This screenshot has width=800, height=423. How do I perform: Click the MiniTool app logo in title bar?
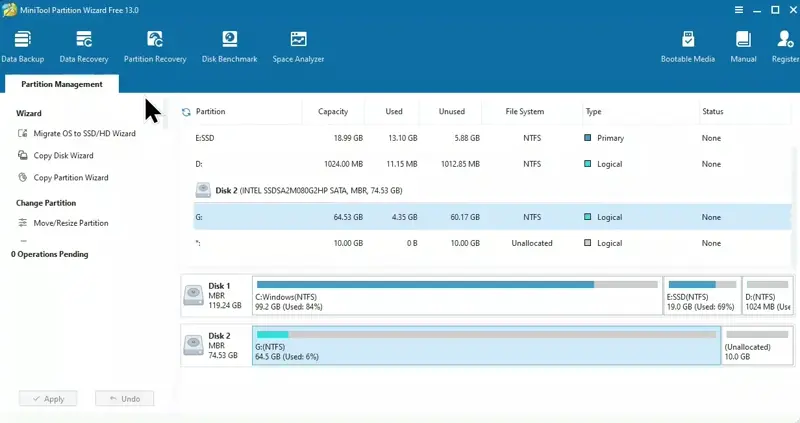[9, 10]
